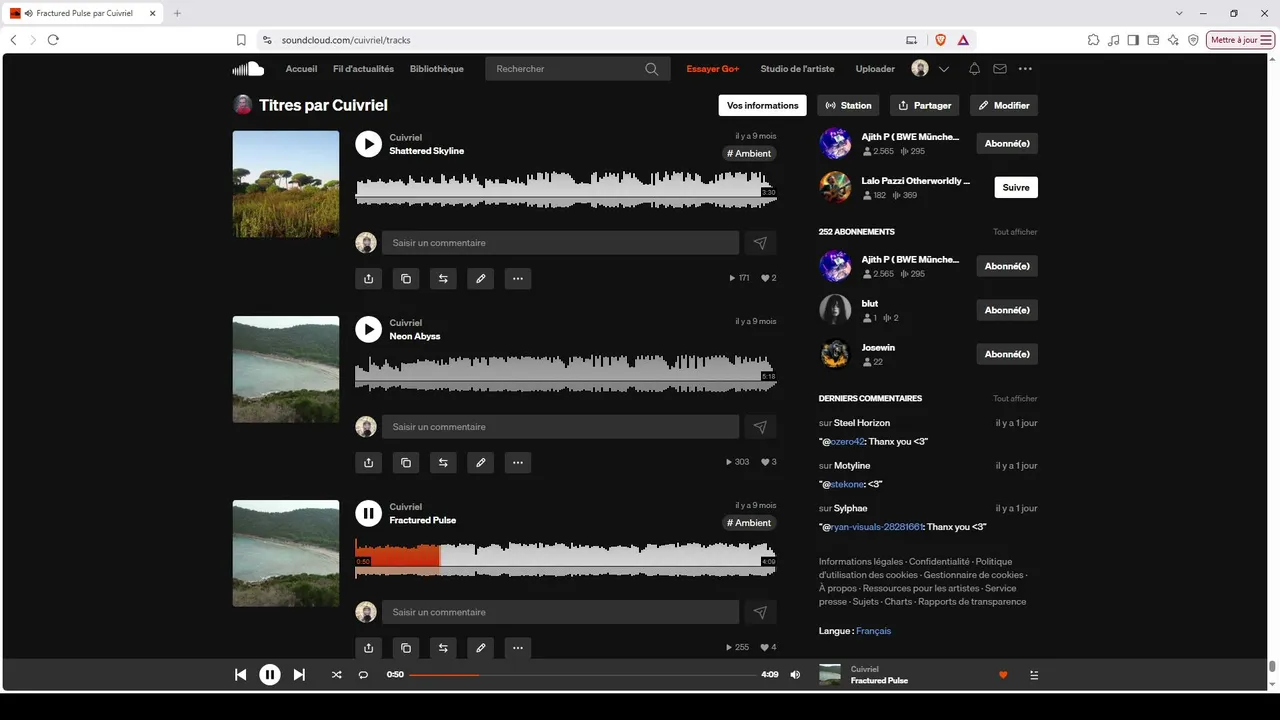Screen dimensions: 1280x720
Task: Click the search magnifier icon
Action: click(x=652, y=69)
